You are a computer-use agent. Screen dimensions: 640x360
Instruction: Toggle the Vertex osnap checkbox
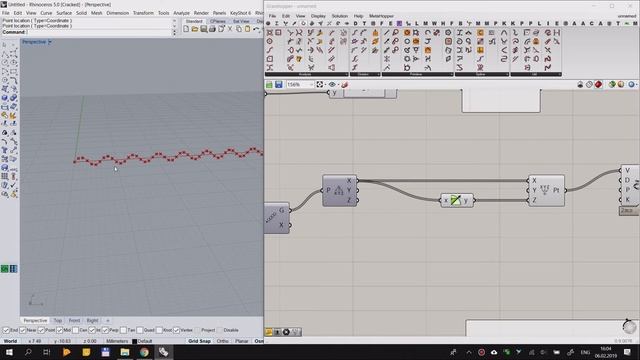coord(176,330)
